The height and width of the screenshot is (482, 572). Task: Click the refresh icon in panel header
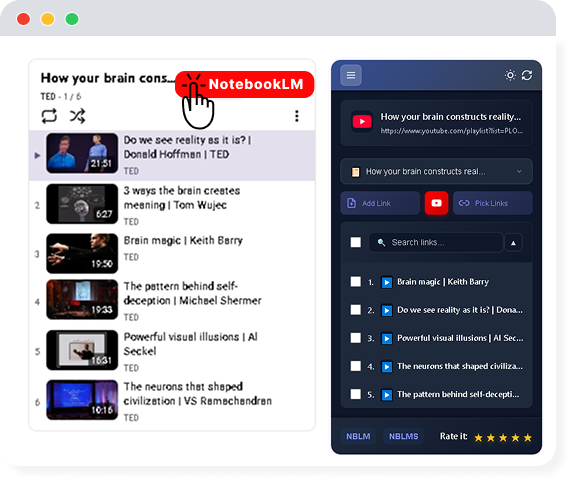tap(527, 75)
